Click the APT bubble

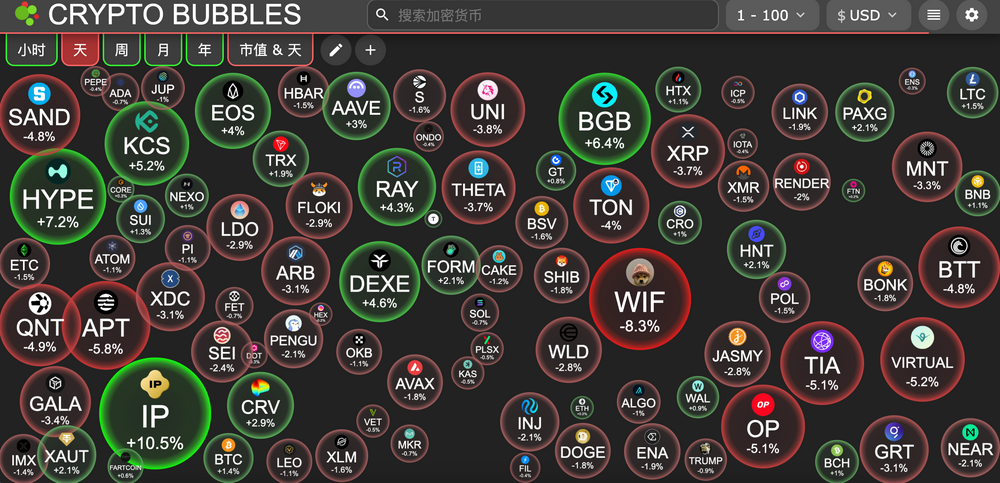pyautogui.click(x=106, y=325)
